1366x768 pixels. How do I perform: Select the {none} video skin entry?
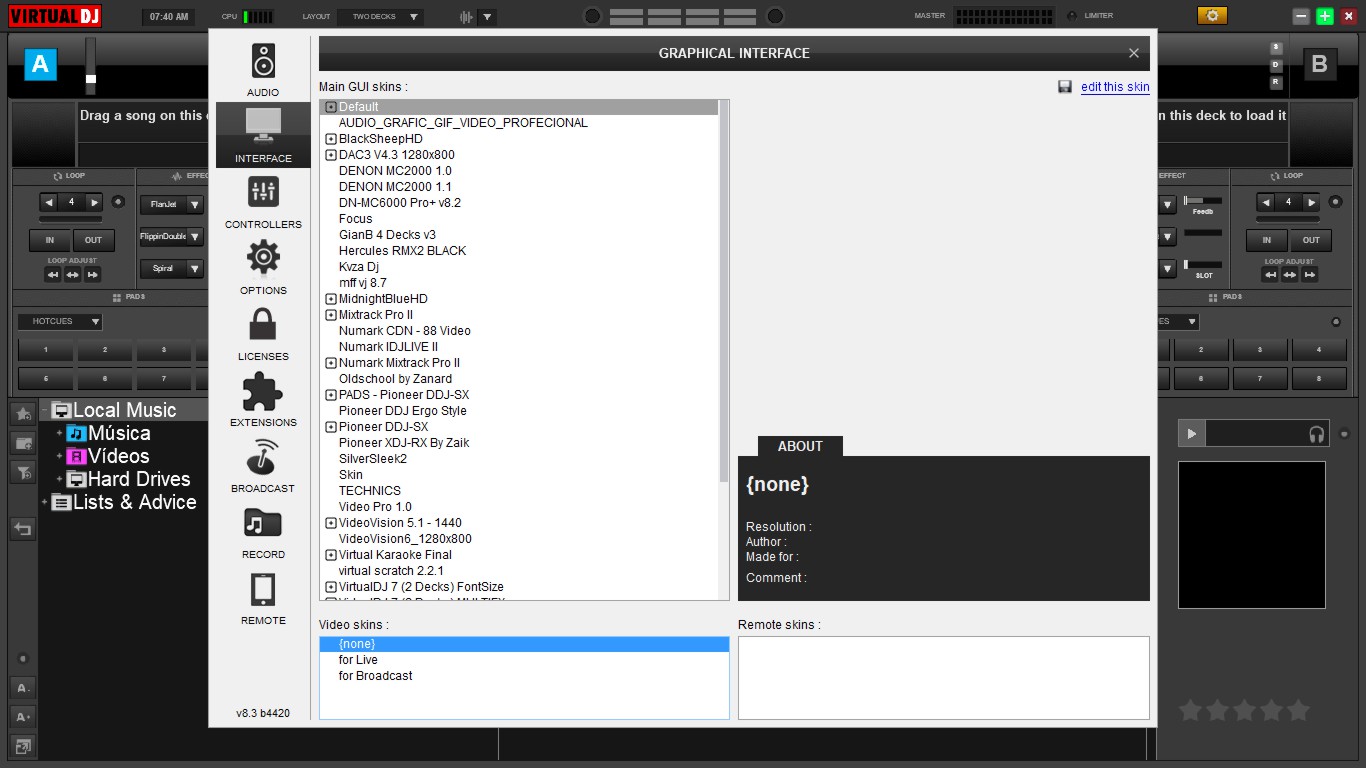[x=524, y=644]
